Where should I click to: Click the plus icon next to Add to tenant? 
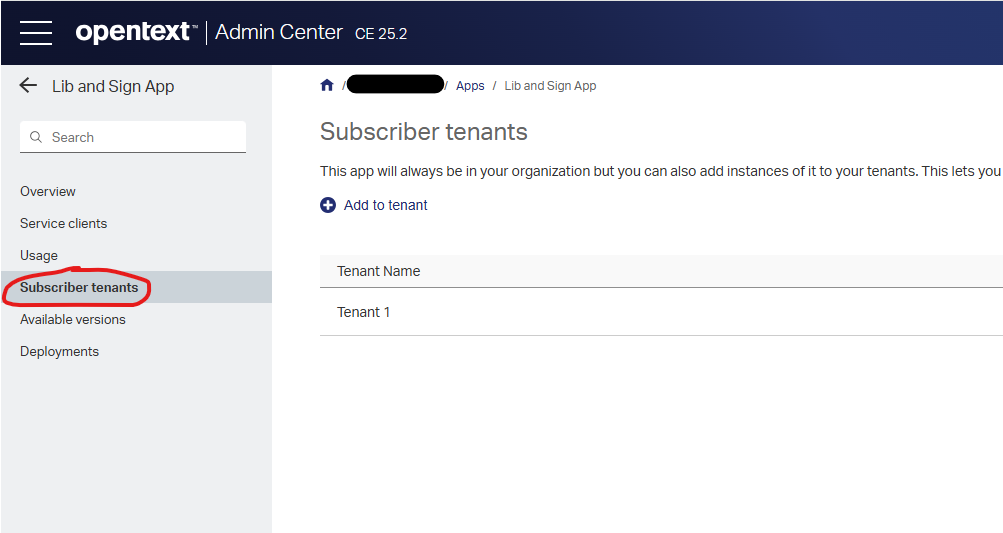pos(328,205)
